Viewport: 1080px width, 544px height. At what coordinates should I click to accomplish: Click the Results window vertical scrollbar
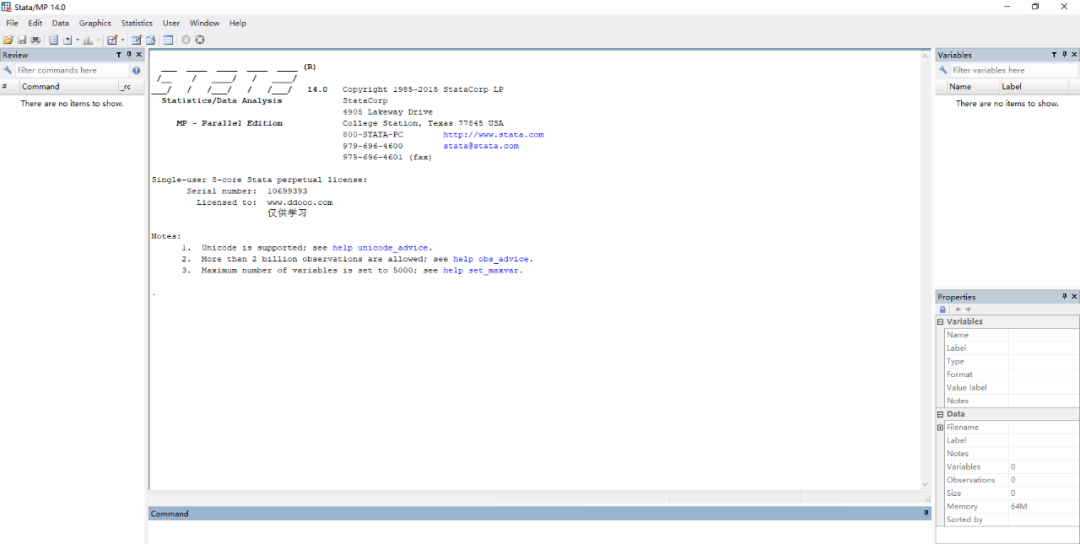click(x=924, y=270)
